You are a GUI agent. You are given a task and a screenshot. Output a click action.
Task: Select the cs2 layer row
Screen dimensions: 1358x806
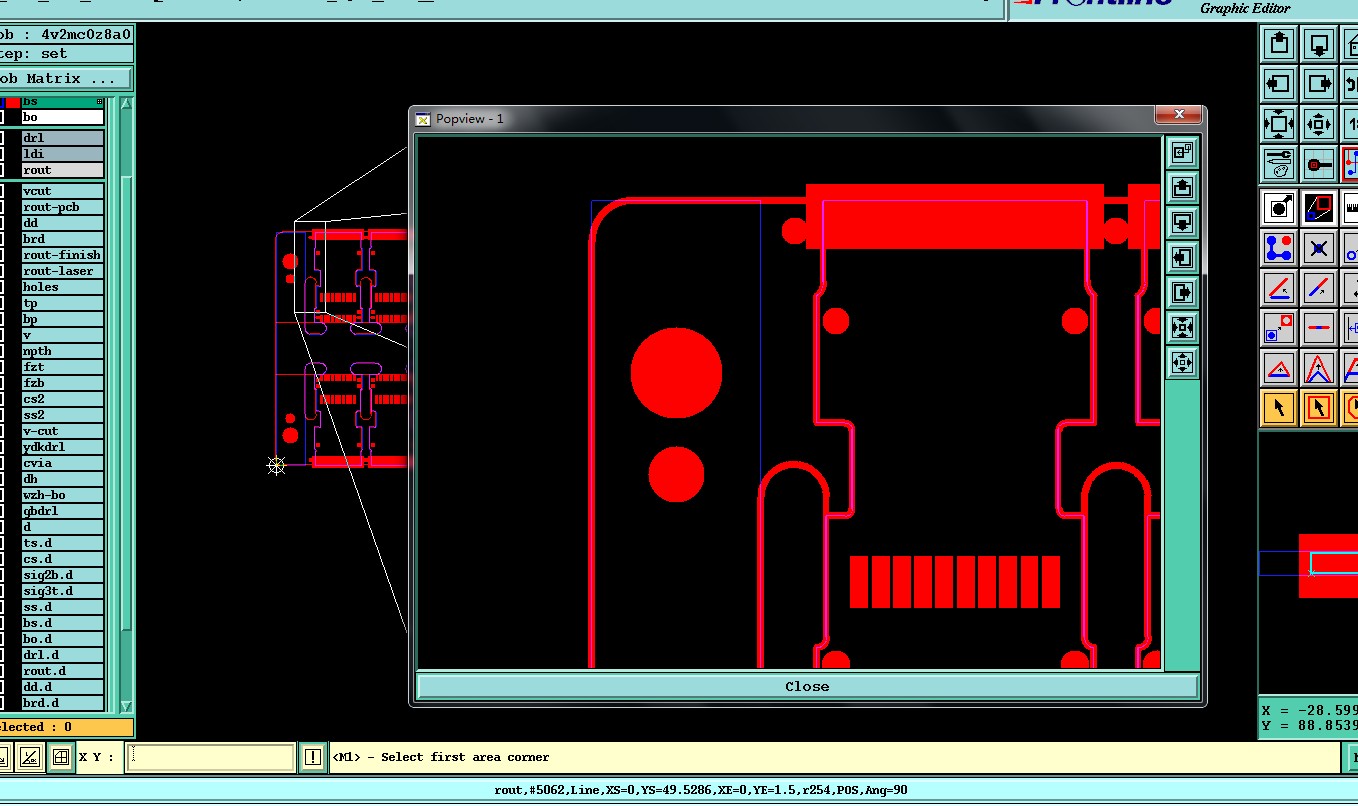coord(62,399)
